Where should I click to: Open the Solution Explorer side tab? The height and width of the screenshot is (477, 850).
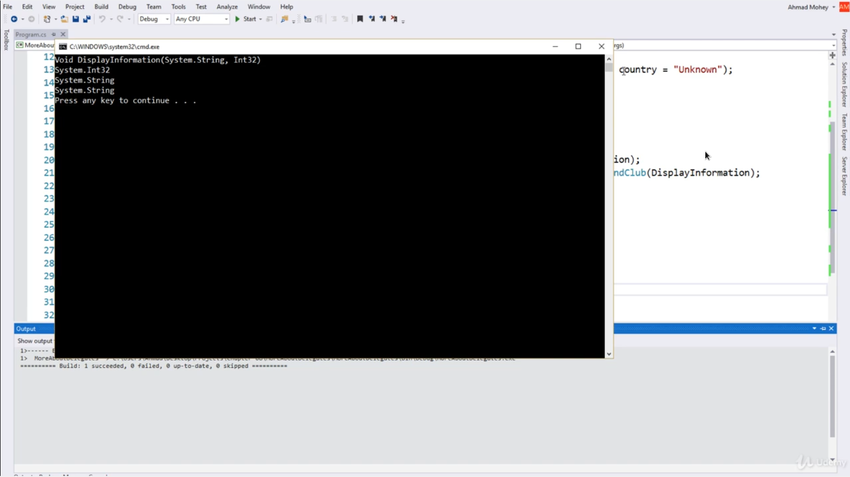click(x=844, y=84)
